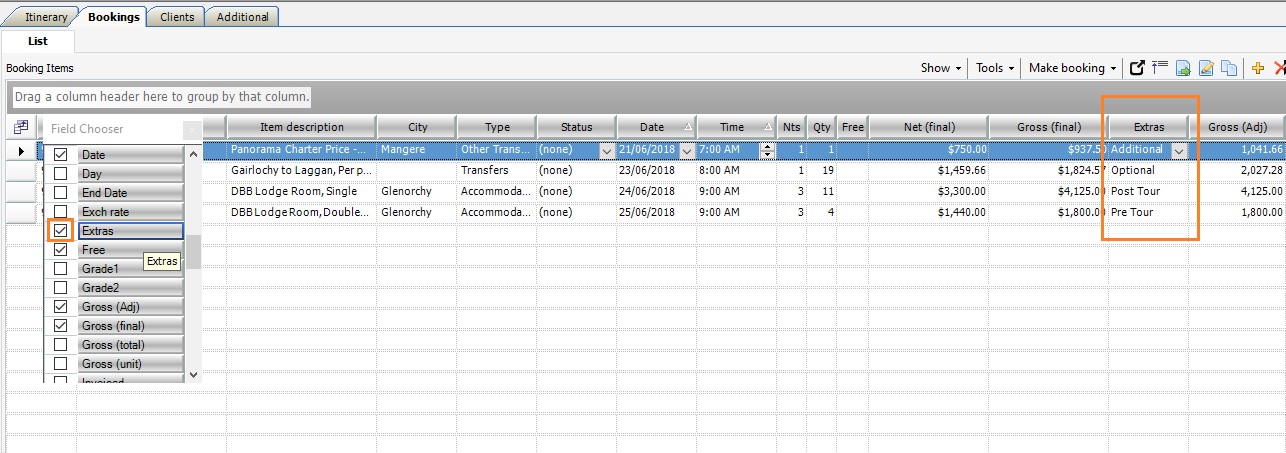Tick the Gross (total) field checkbox

coord(61,345)
